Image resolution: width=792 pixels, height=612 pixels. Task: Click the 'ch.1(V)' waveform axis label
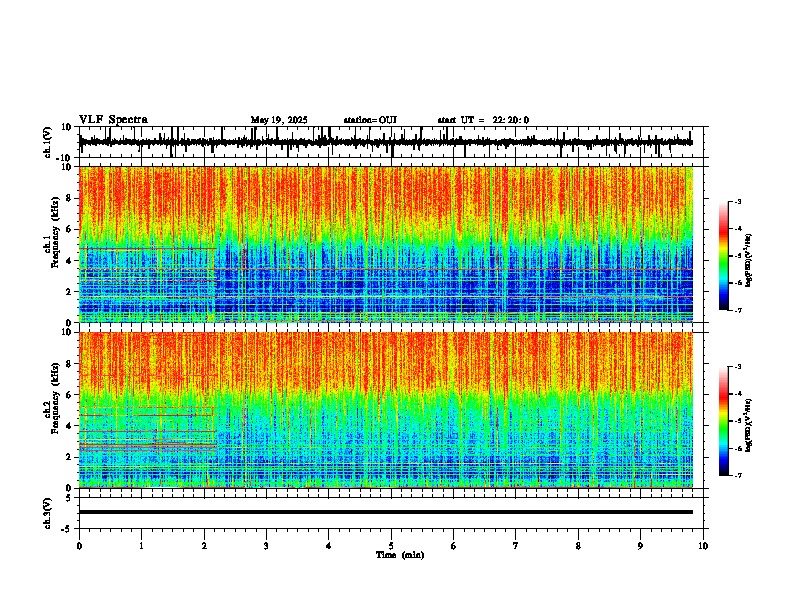[x=48, y=142]
